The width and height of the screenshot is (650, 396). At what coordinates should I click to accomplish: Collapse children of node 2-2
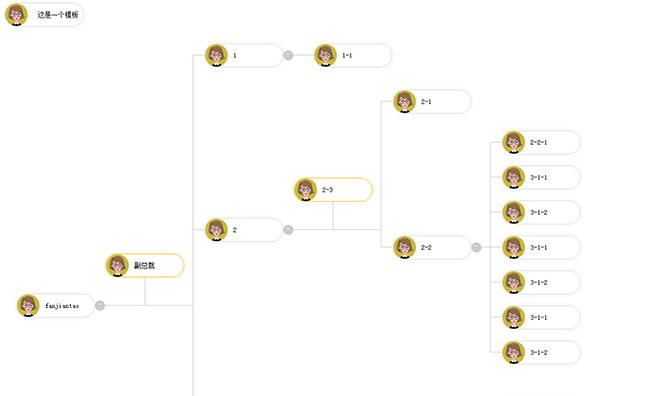point(476,247)
